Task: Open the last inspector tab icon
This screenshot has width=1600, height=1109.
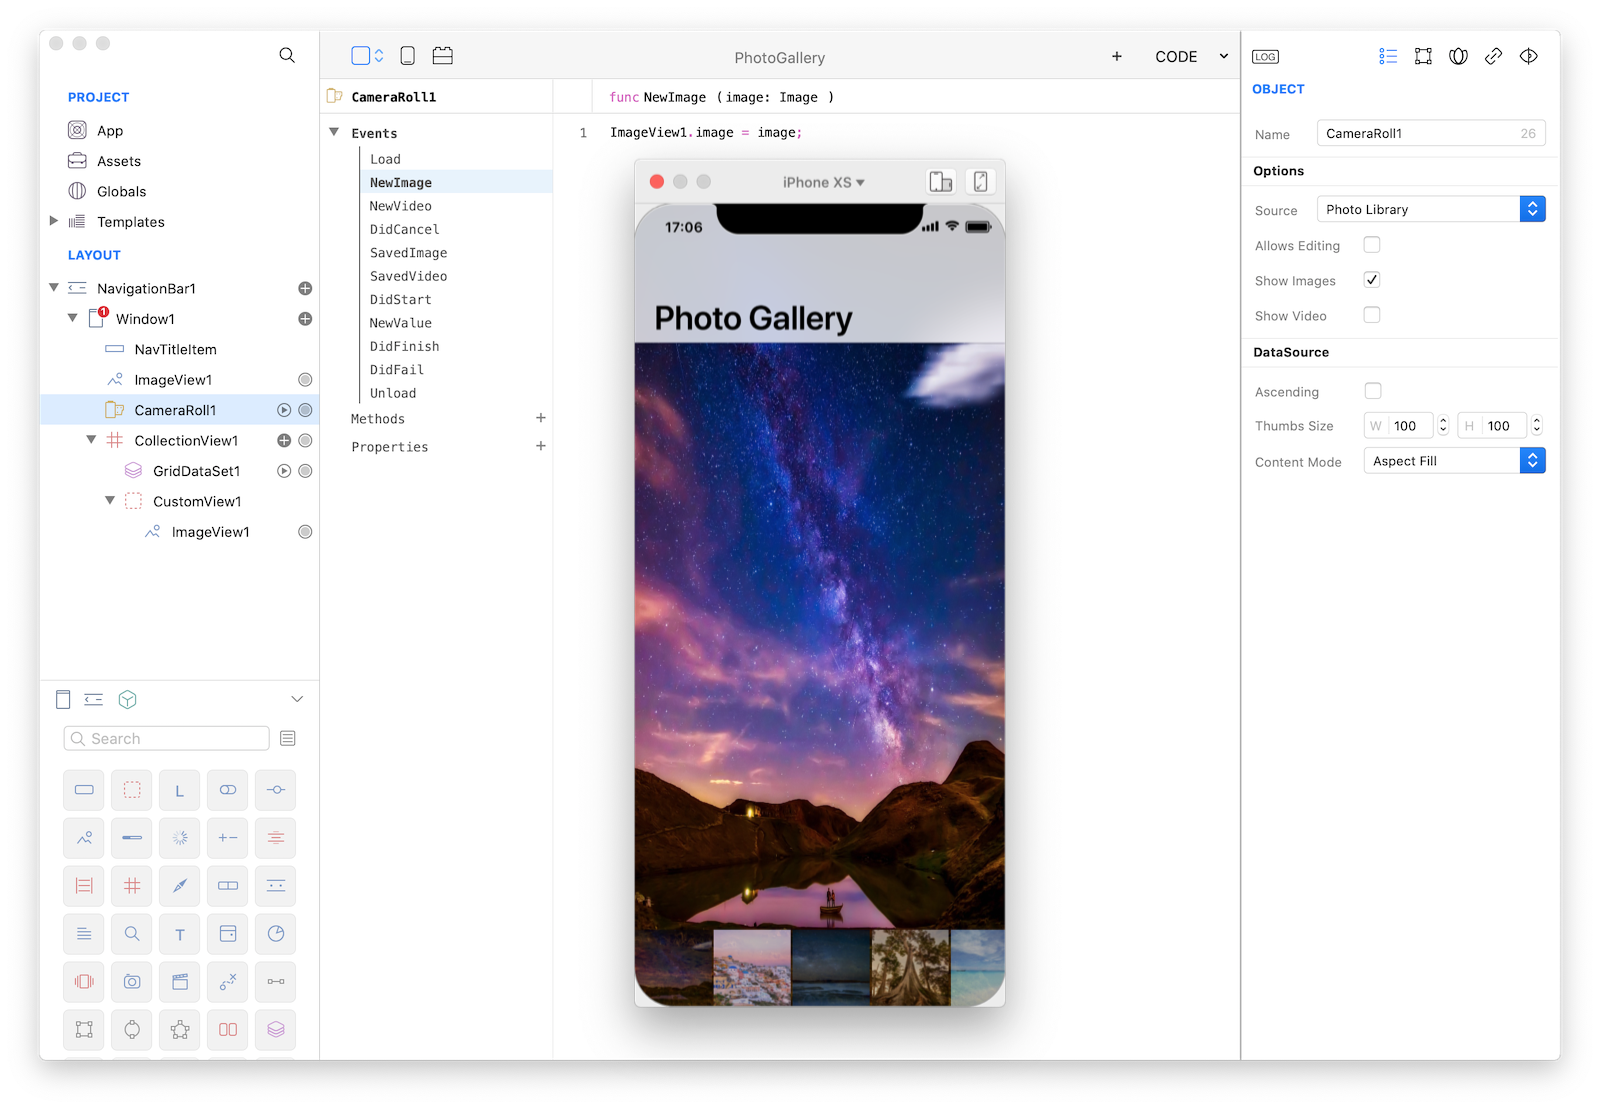Action: pos(1529,57)
